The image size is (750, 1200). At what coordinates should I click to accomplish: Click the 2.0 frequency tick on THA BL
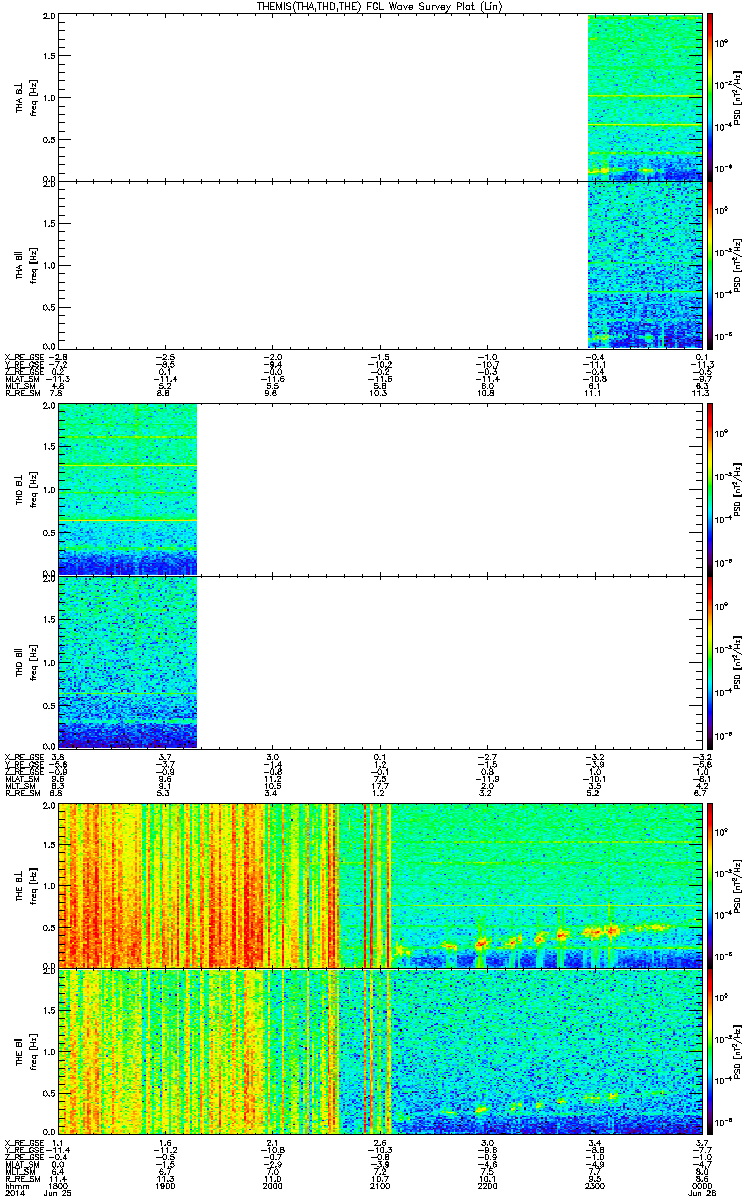[50, 17]
